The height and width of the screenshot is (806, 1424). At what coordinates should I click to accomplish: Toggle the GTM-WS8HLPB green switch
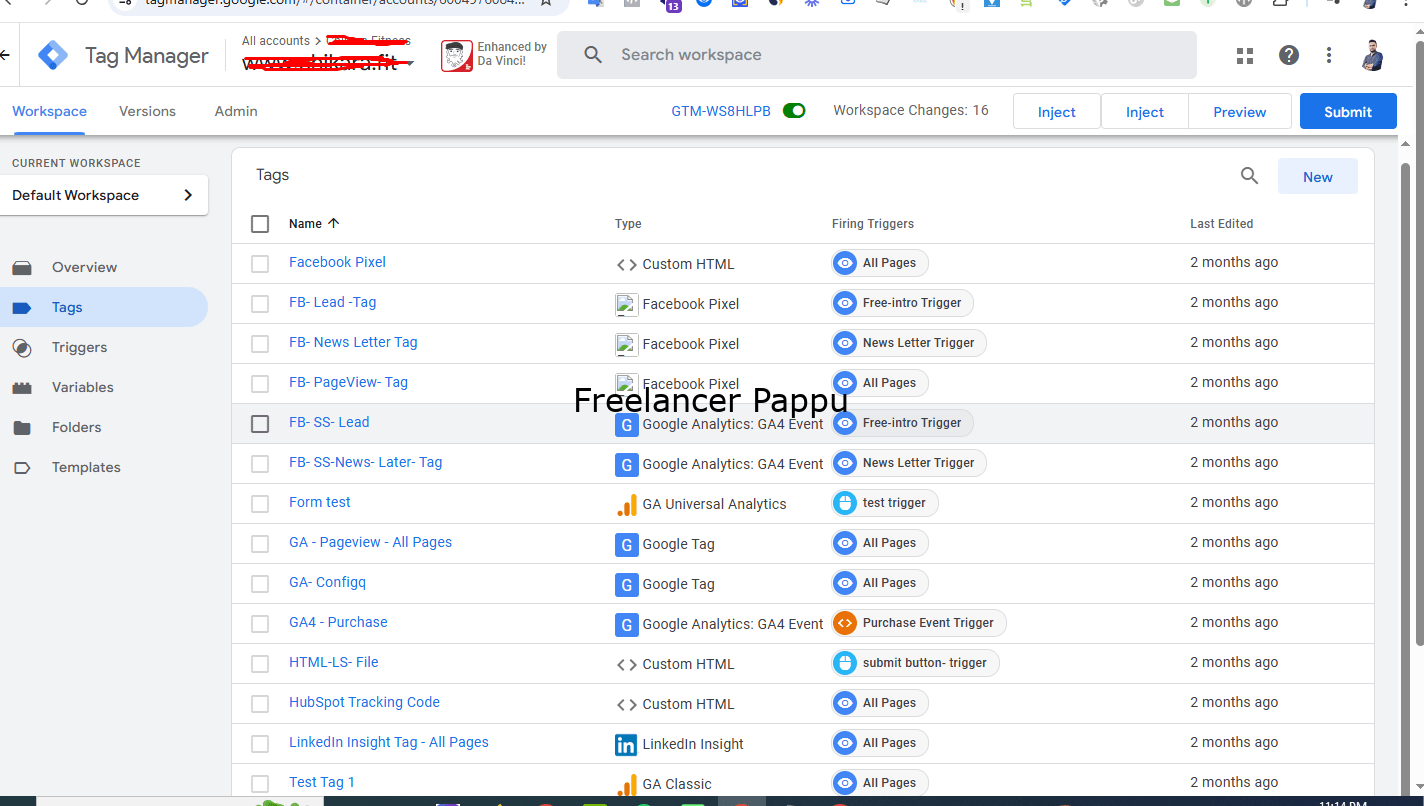[x=794, y=111]
